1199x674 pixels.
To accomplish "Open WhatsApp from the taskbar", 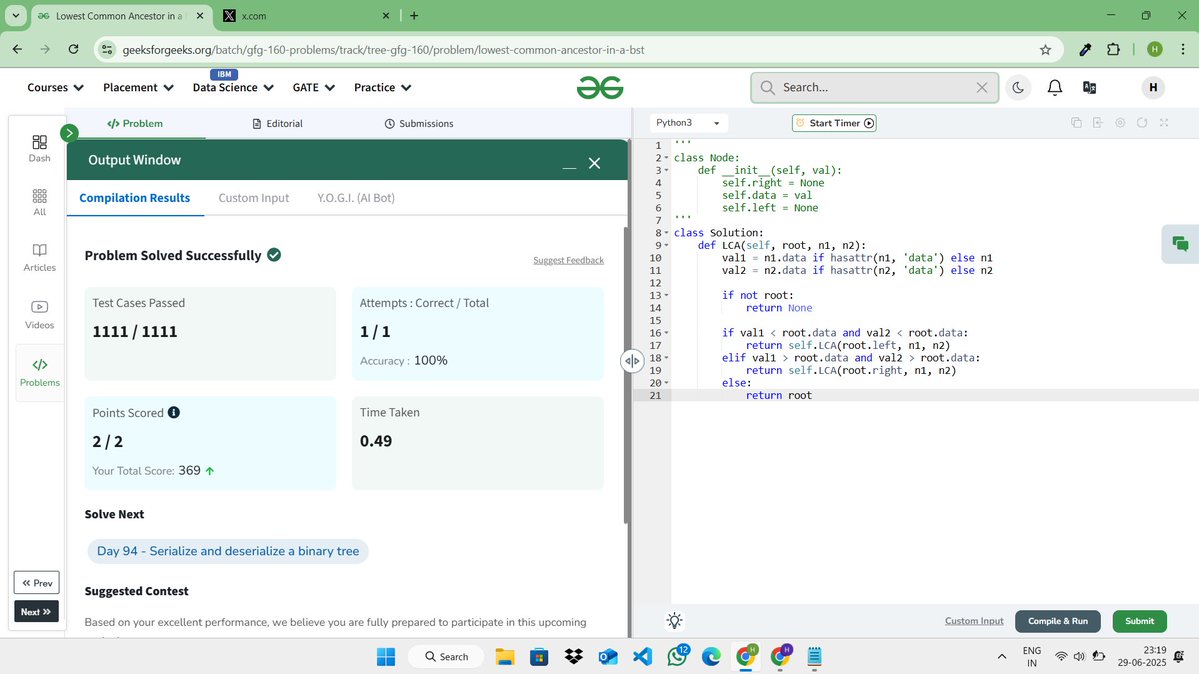I will pos(677,656).
